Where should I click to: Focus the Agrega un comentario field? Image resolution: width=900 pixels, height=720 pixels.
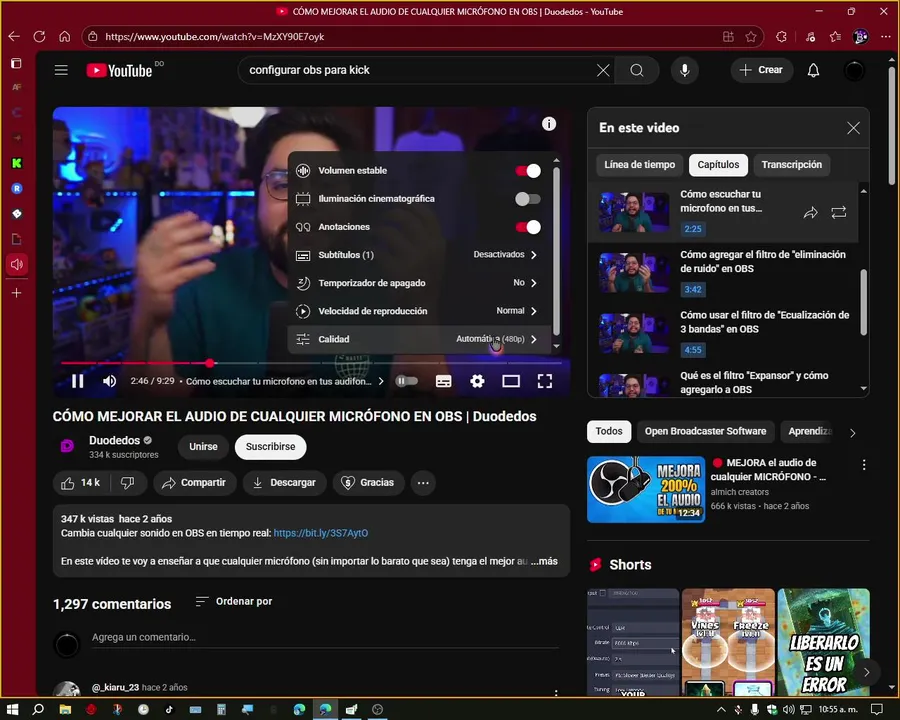click(x=325, y=638)
